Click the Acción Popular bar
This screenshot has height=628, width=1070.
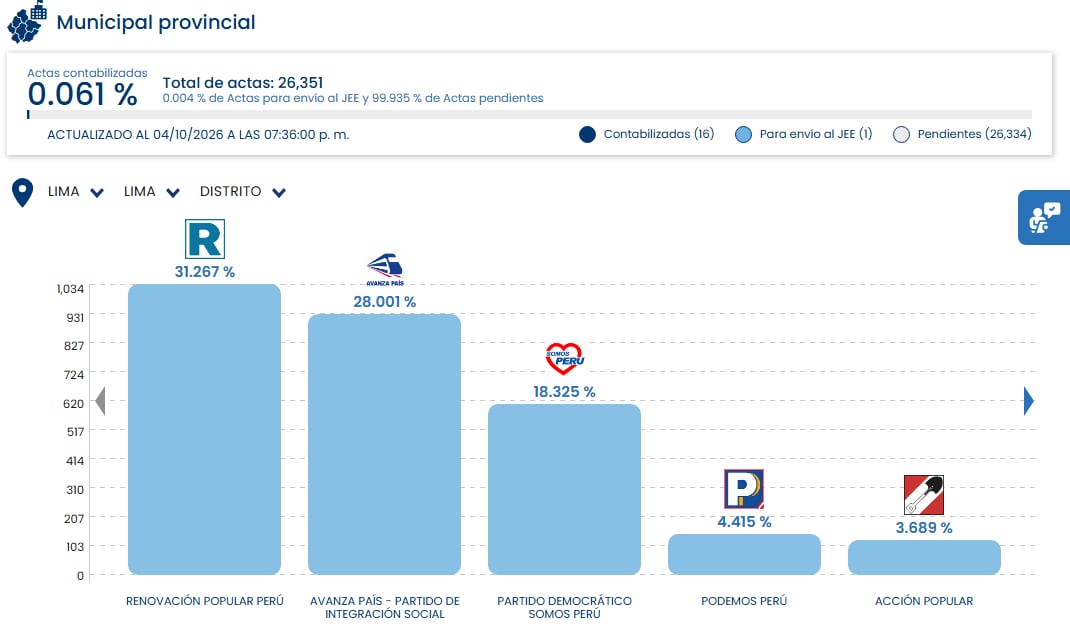coord(925,558)
